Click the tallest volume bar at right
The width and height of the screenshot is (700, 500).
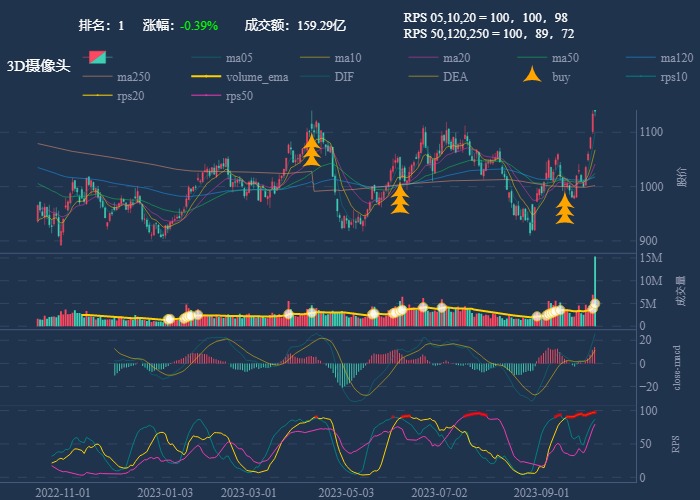(x=595, y=280)
